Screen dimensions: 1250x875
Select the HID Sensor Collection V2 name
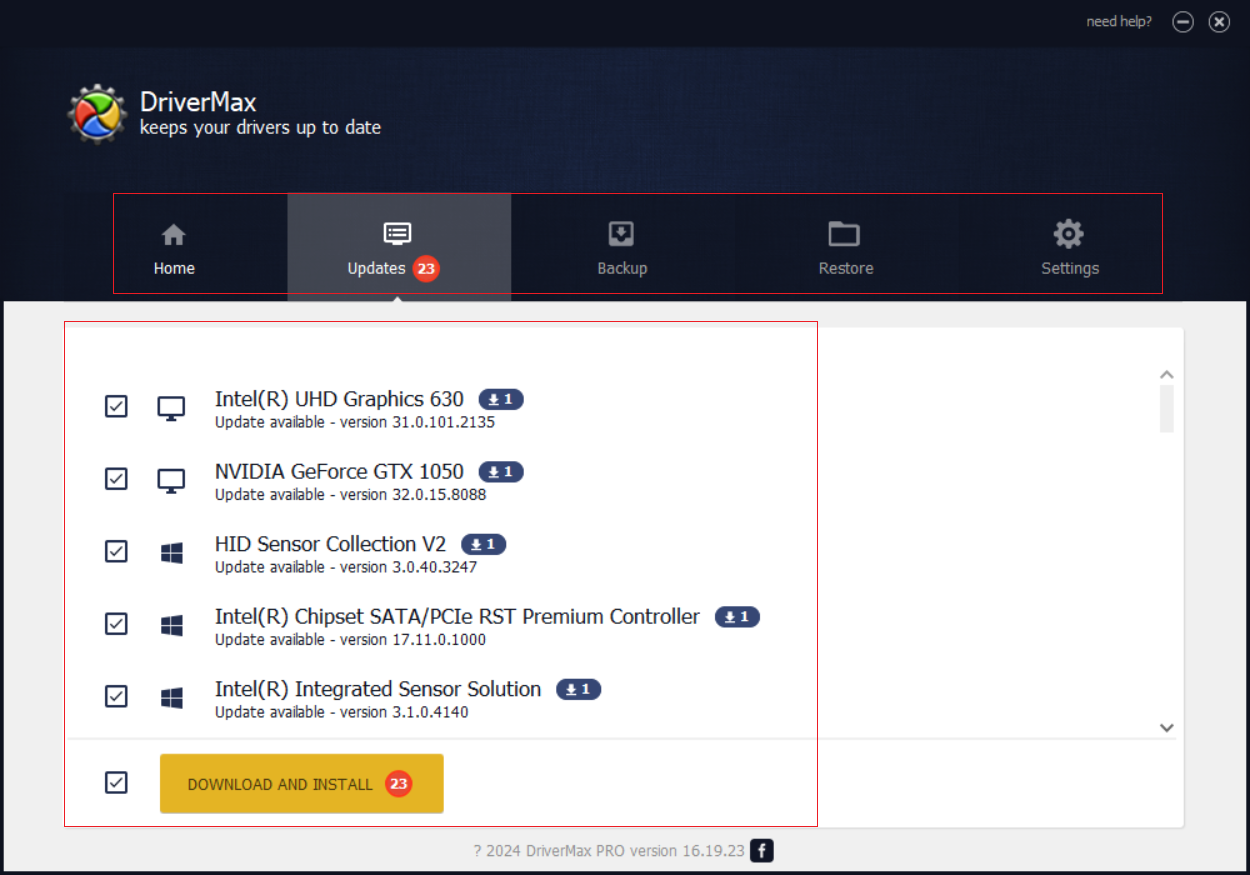330,544
